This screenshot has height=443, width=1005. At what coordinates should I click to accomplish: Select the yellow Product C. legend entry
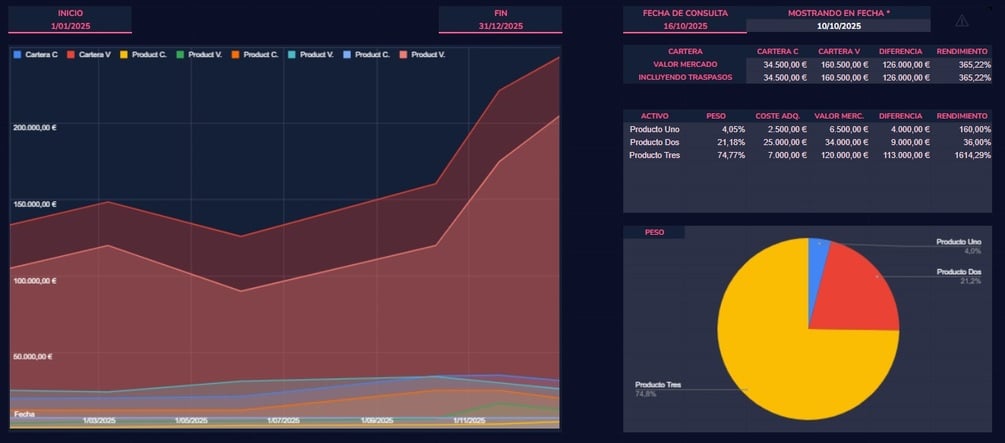click(144, 54)
